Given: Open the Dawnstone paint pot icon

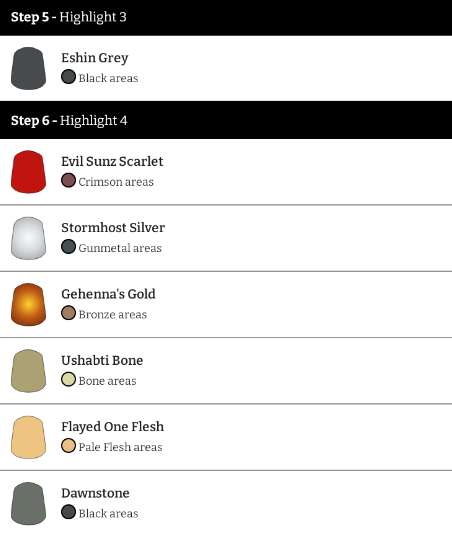Looking at the screenshot, I should coord(29,503).
